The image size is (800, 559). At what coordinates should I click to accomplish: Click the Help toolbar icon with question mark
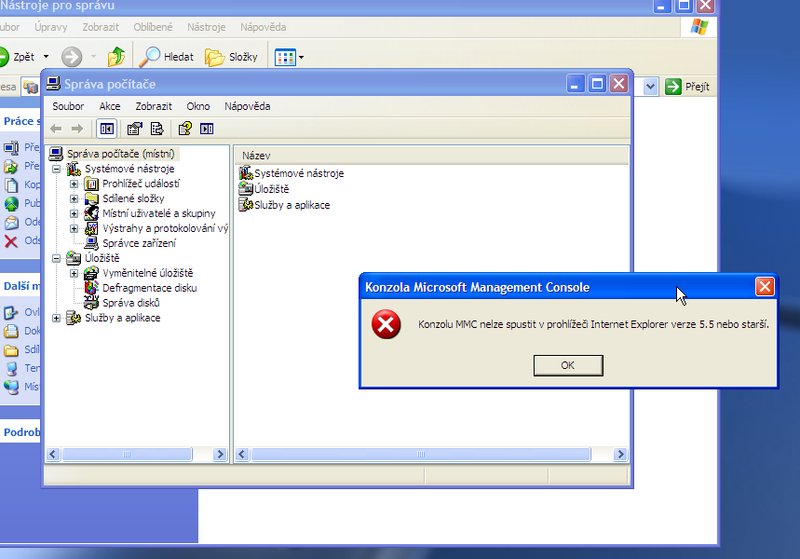(x=185, y=129)
